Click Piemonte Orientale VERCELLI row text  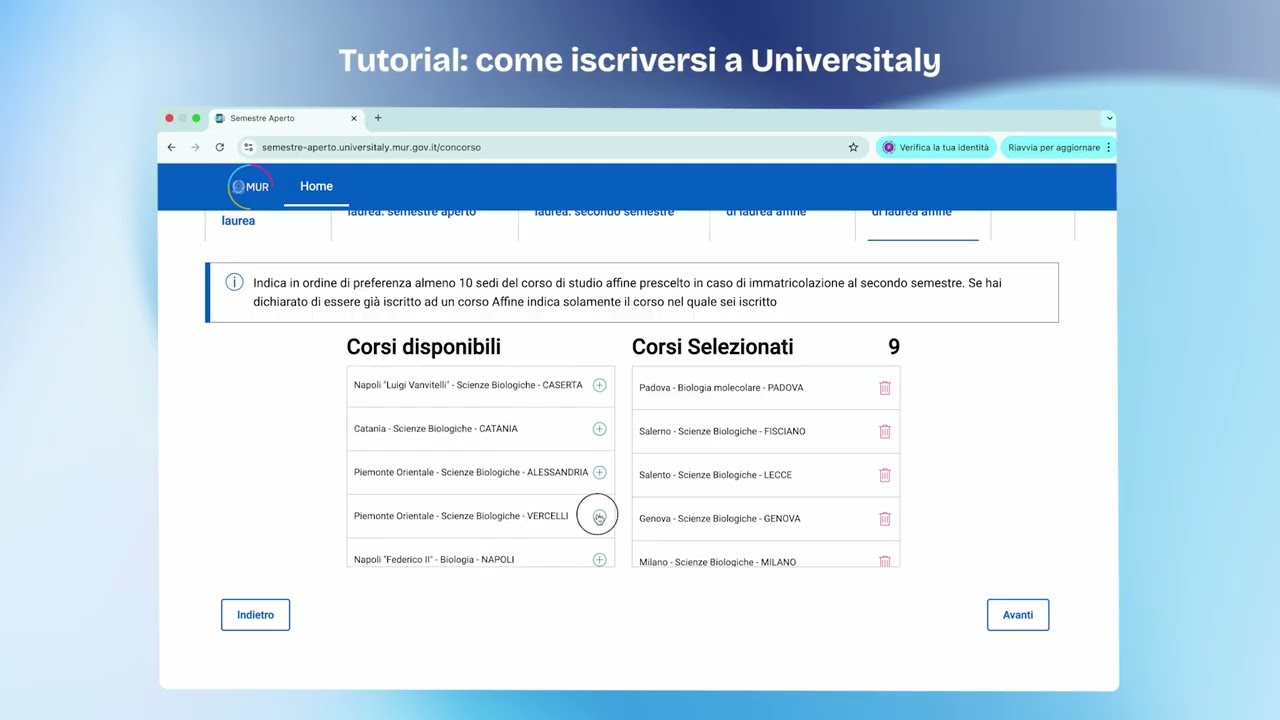tap(461, 516)
